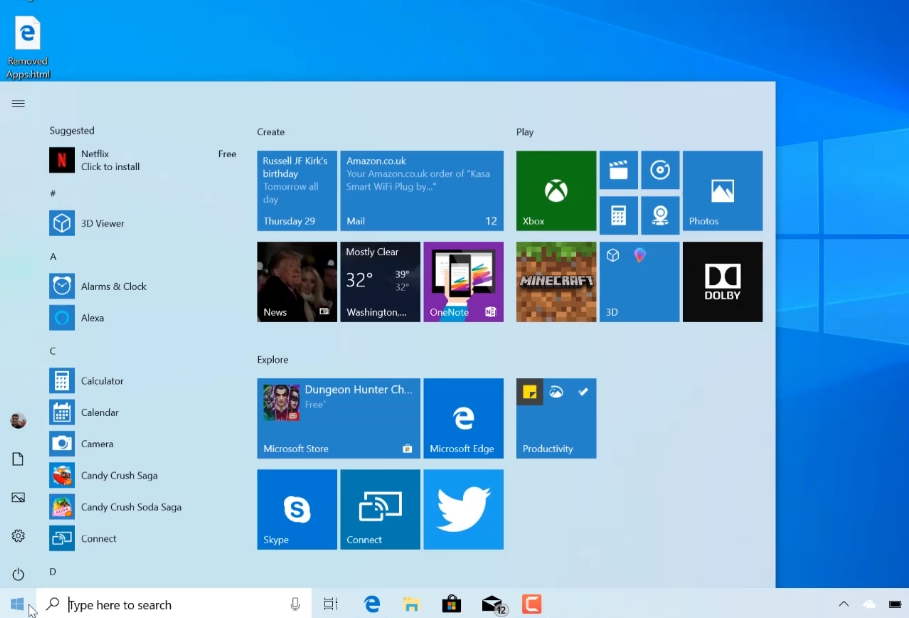Click the 'Type here to search' box

pos(174,605)
